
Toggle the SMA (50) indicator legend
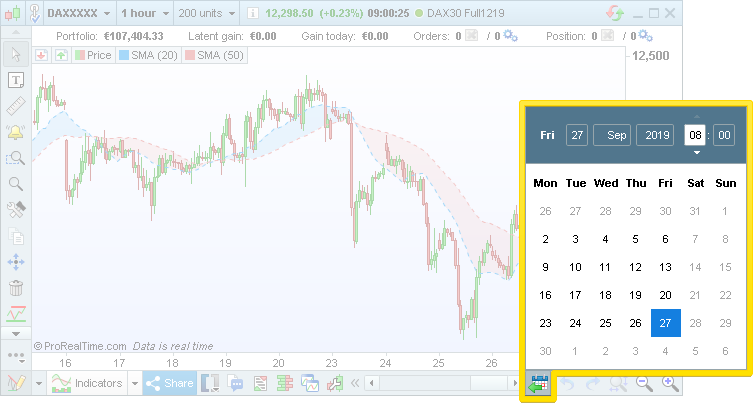point(213,55)
